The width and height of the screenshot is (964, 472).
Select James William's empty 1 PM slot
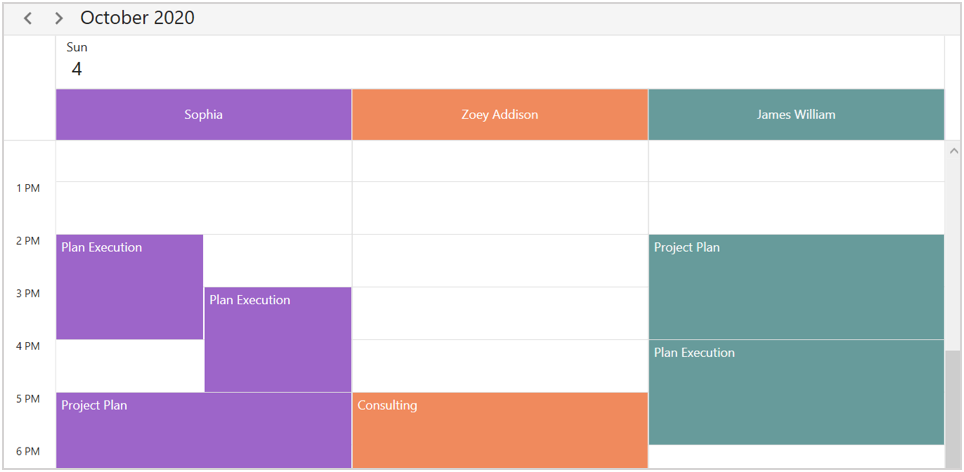tap(795, 208)
